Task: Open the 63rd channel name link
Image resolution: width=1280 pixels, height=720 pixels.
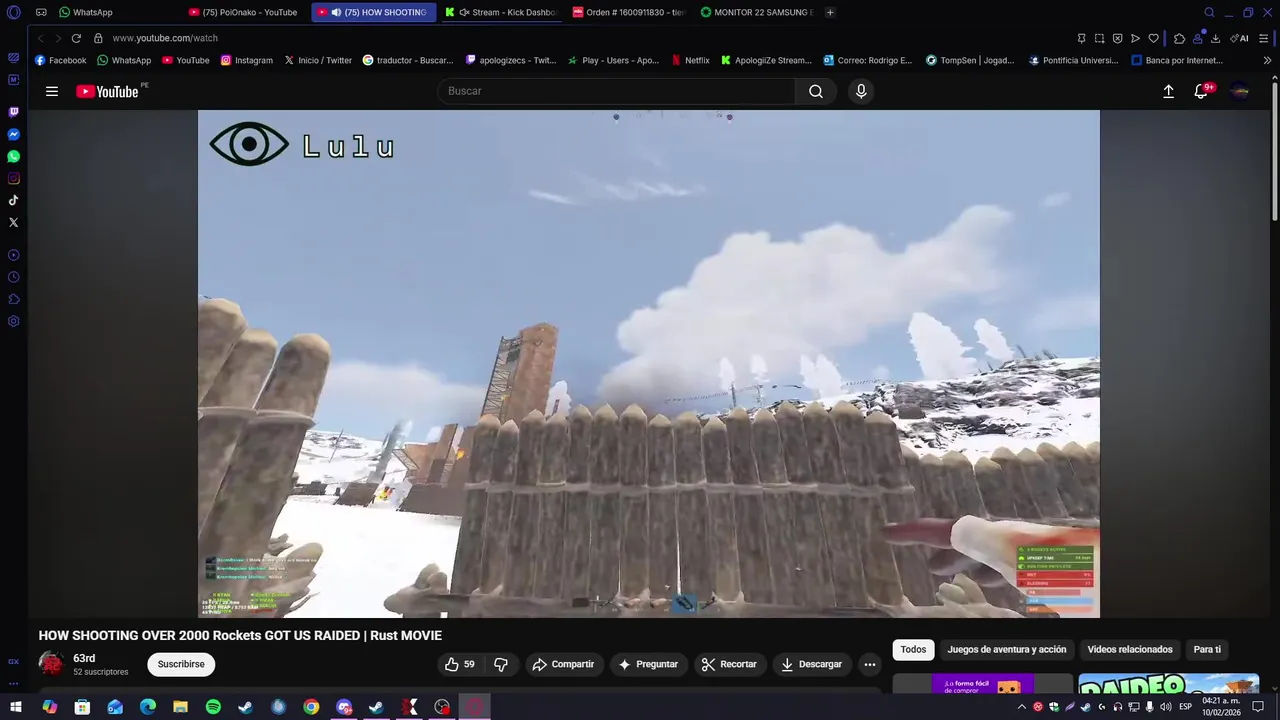Action: click(84, 658)
